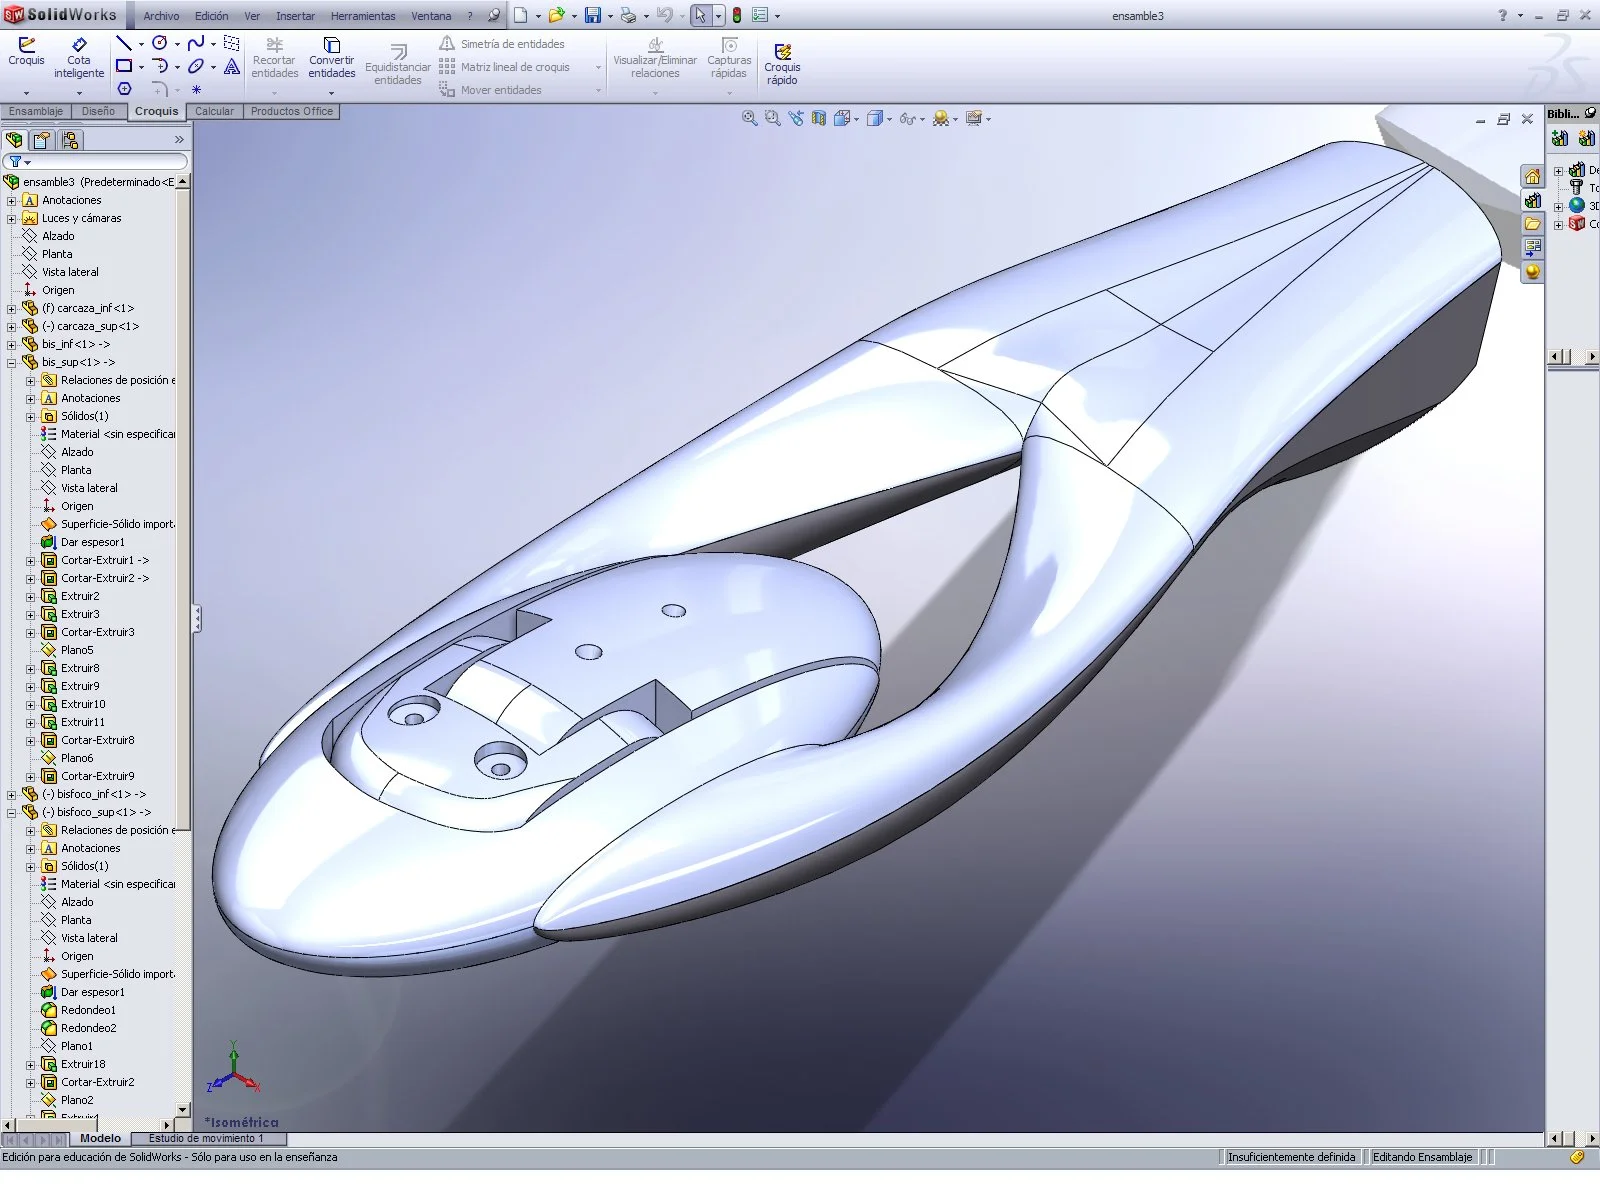Switch to the Ensamblaje tab

(x=36, y=111)
